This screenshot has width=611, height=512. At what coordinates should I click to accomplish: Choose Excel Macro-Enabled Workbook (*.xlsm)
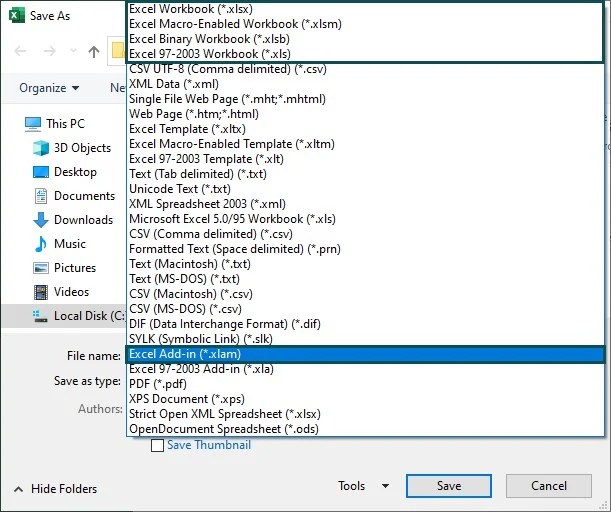click(366, 24)
